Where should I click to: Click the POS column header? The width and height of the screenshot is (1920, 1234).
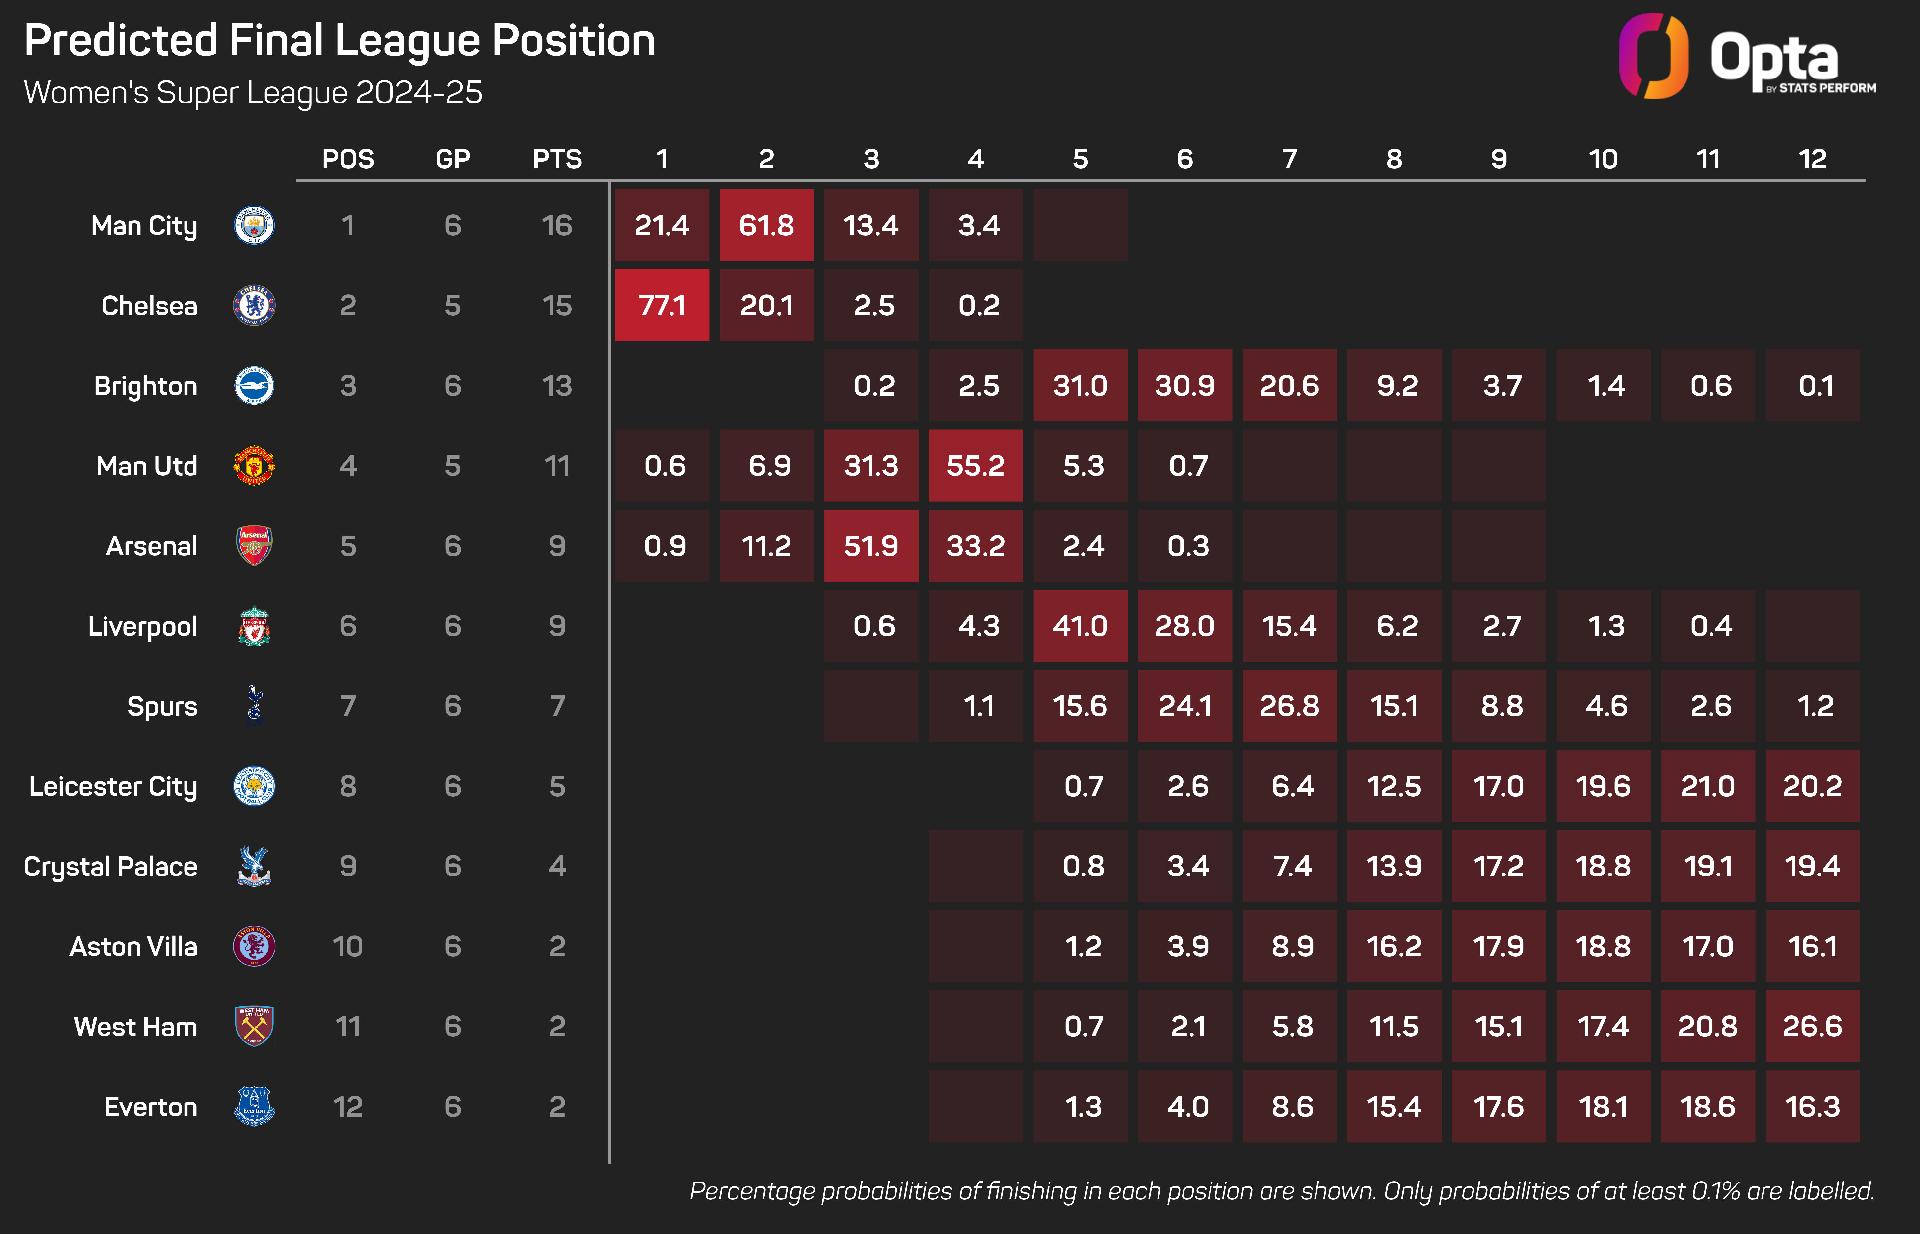pyautogui.click(x=348, y=159)
